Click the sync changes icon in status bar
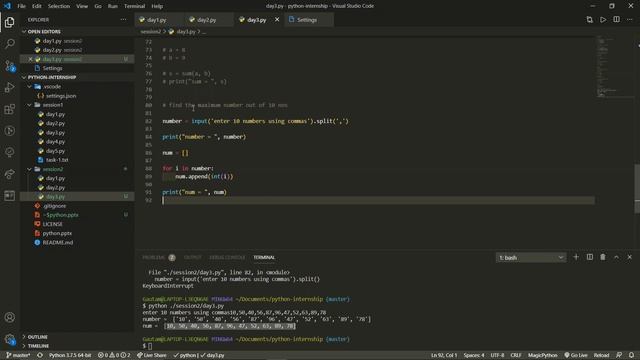Image resolution: width=640 pixels, height=360 pixels. pyautogui.click(x=40, y=355)
